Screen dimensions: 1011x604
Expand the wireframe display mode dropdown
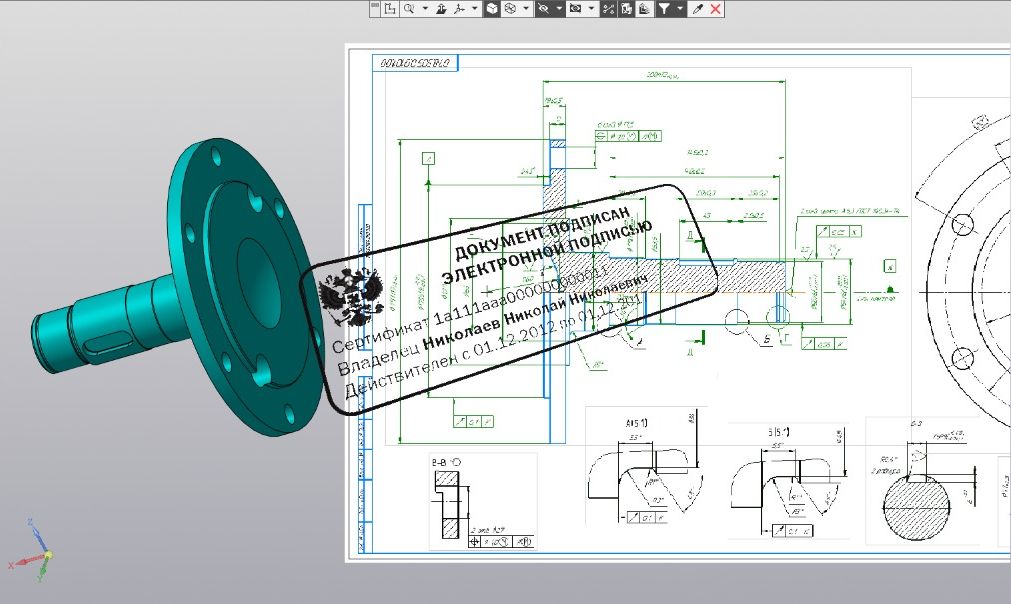coord(526,8)
